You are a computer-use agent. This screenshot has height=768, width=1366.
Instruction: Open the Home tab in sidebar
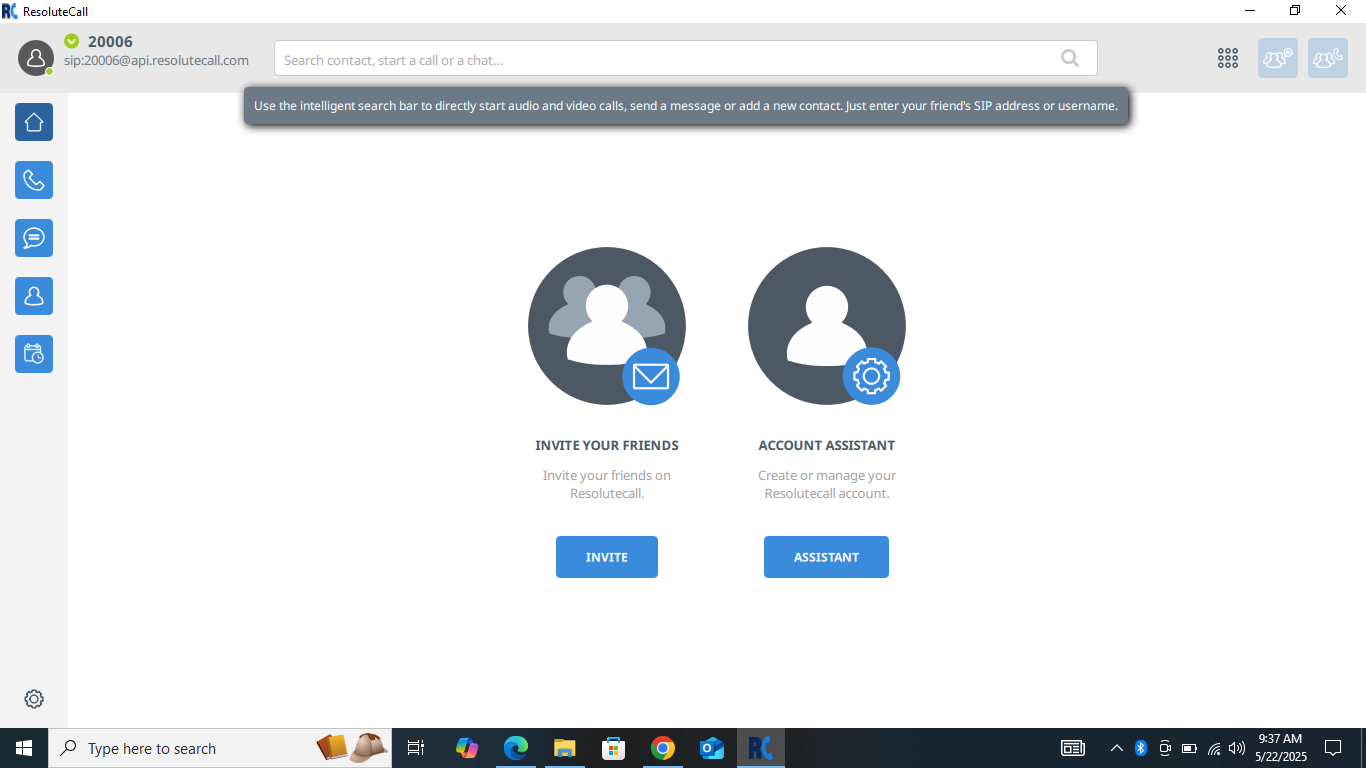(34, 122)
